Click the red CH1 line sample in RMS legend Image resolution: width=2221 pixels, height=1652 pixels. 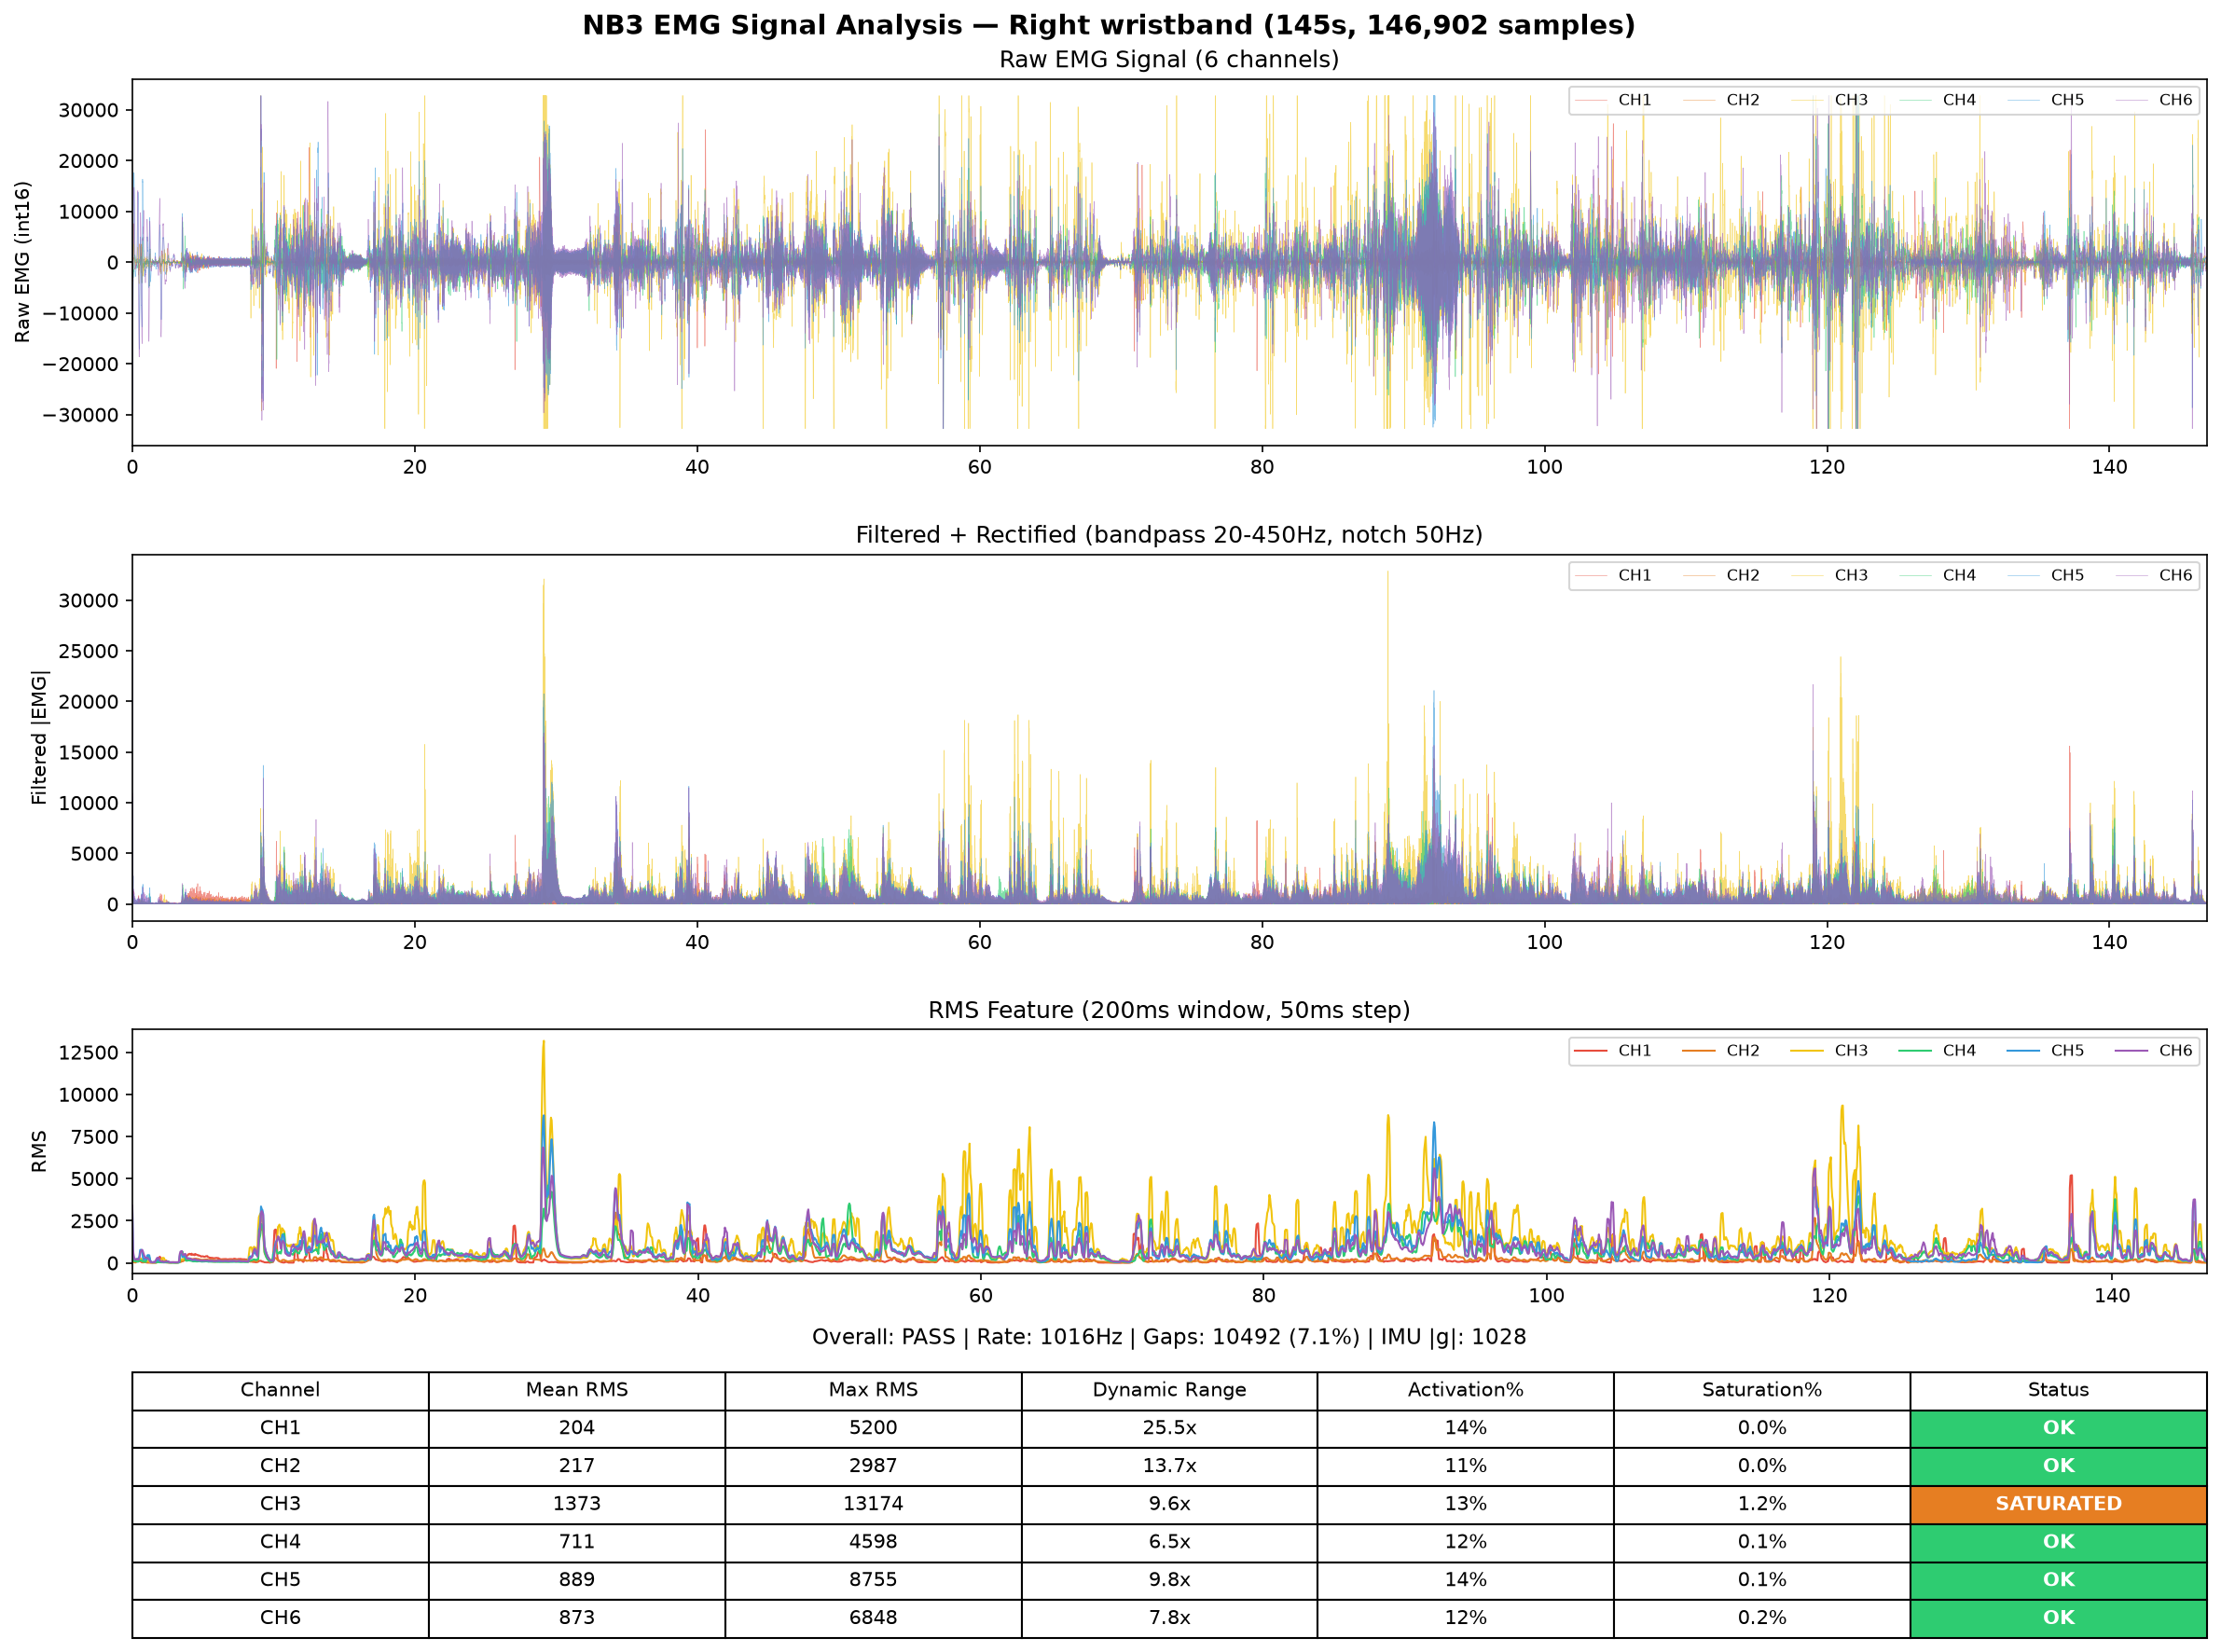[1591, 1051]
